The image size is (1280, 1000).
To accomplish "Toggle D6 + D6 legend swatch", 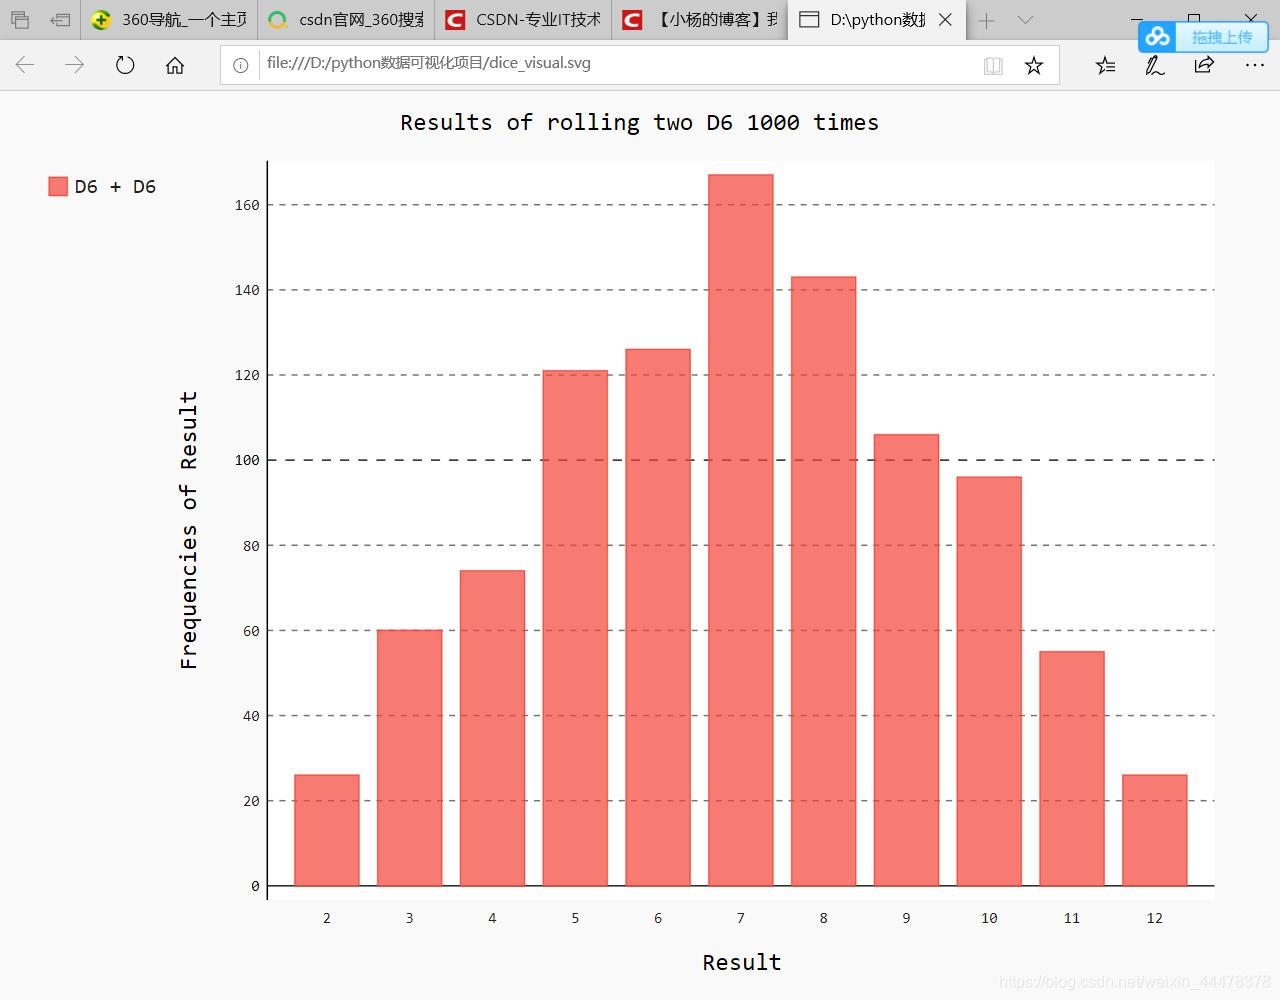I will click(58, 186).
